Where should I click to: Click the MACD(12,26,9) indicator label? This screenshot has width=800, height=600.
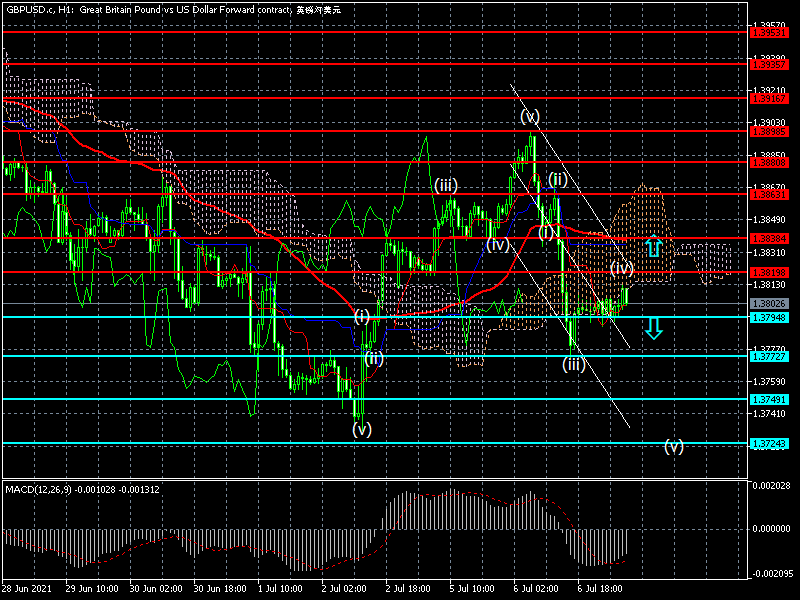(83, 489)
